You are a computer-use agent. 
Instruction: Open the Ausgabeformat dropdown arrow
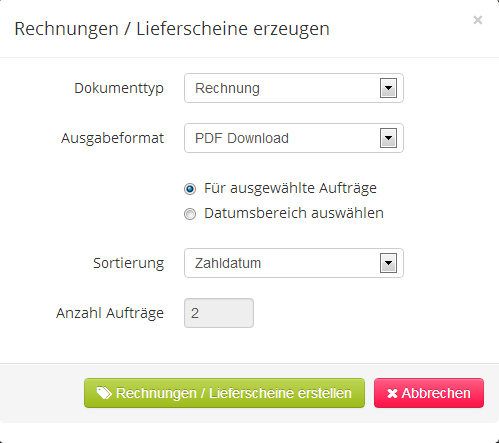388,138
